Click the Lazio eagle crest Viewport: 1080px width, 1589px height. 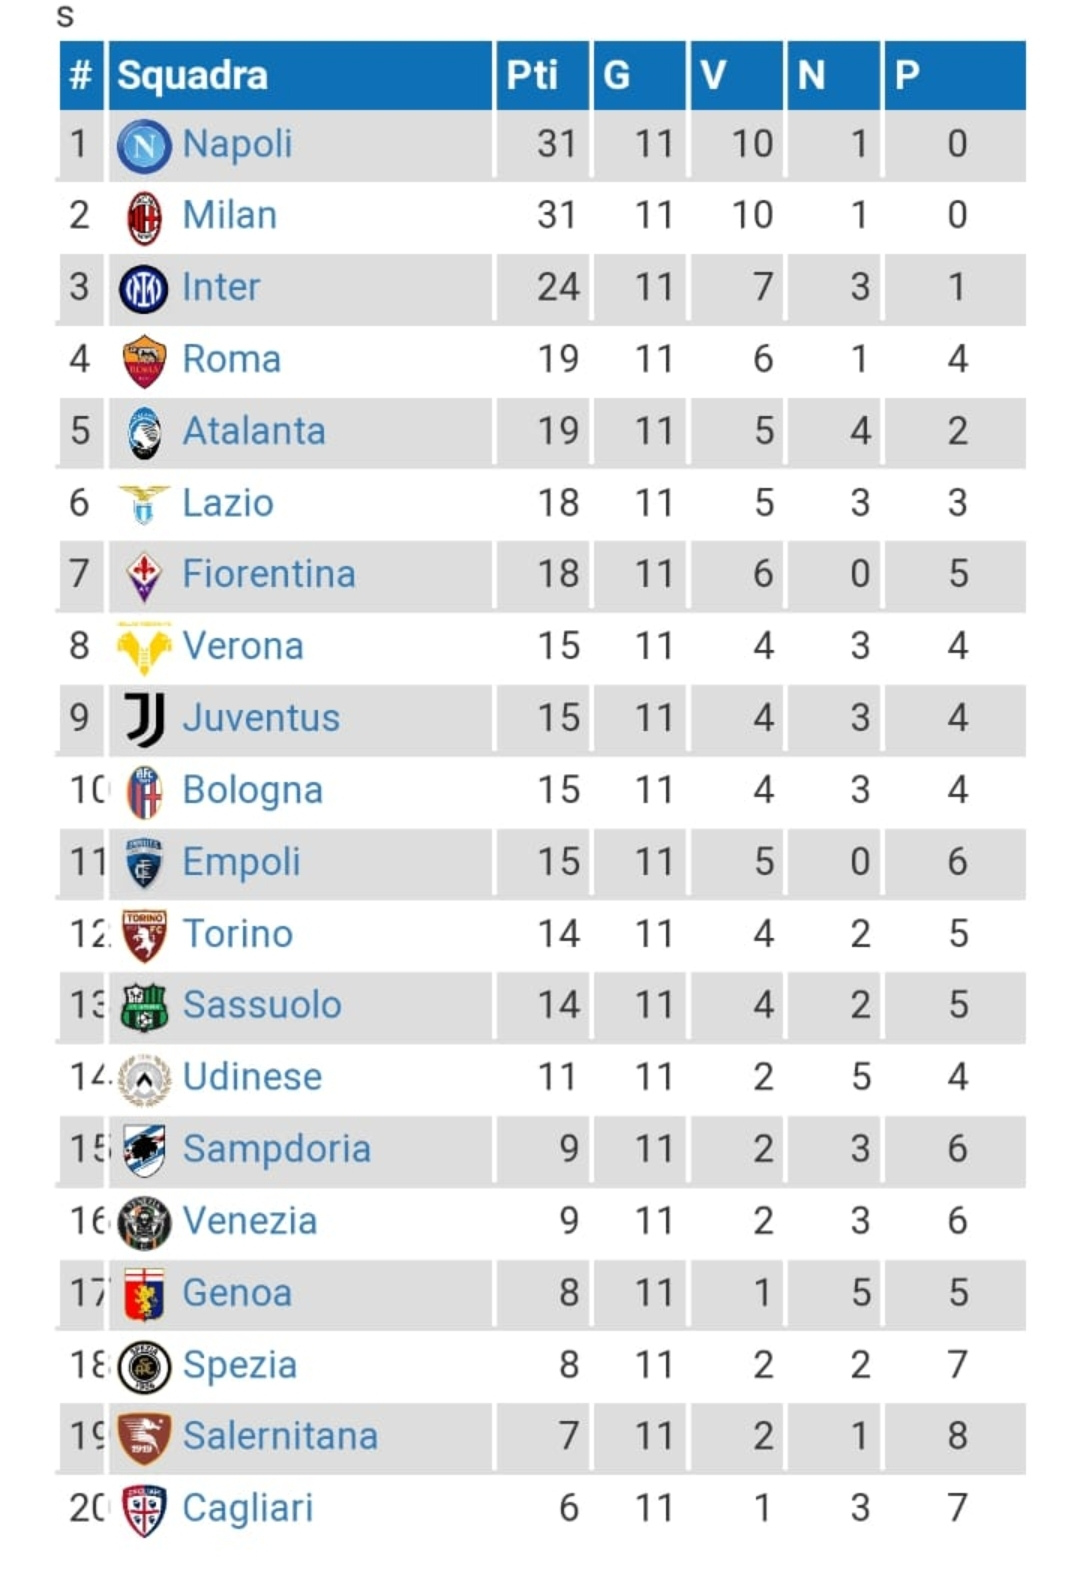pos(144,504)
